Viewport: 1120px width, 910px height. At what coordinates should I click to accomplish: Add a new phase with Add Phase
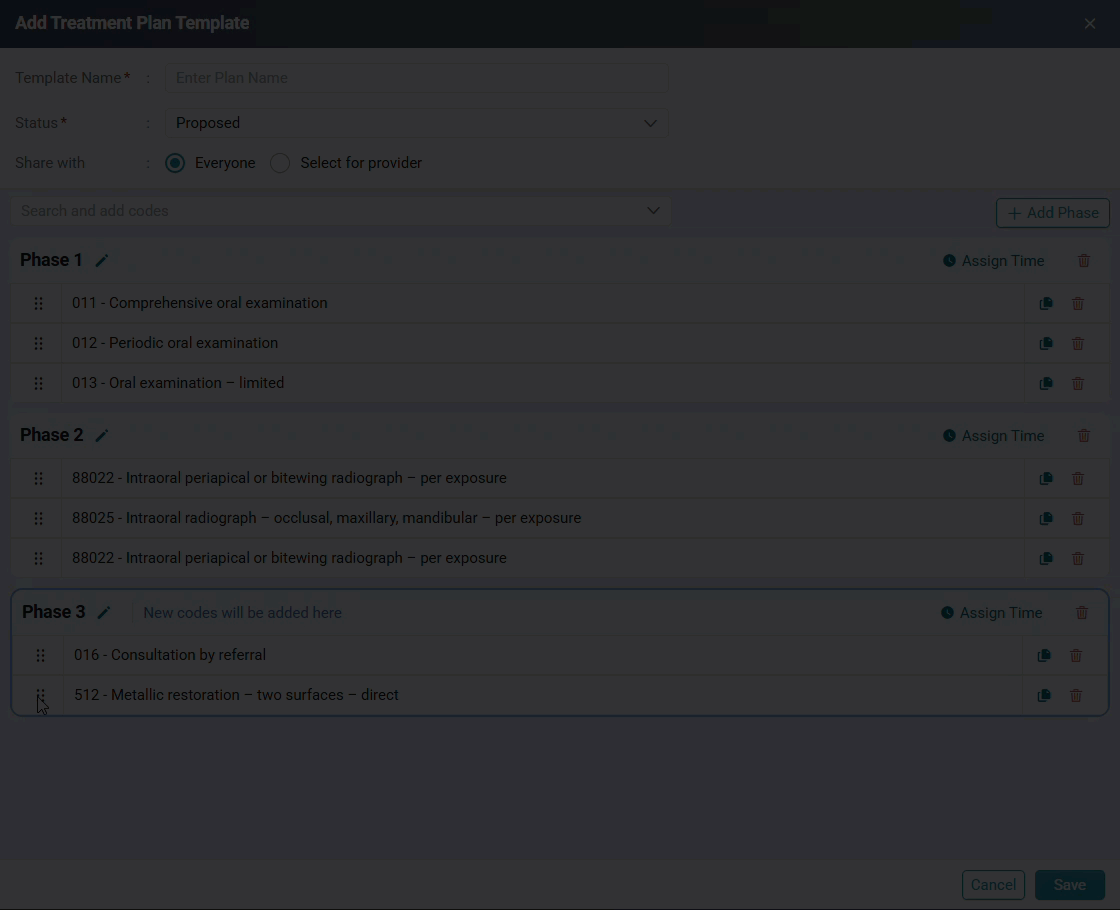click(x=1053, y=213)
